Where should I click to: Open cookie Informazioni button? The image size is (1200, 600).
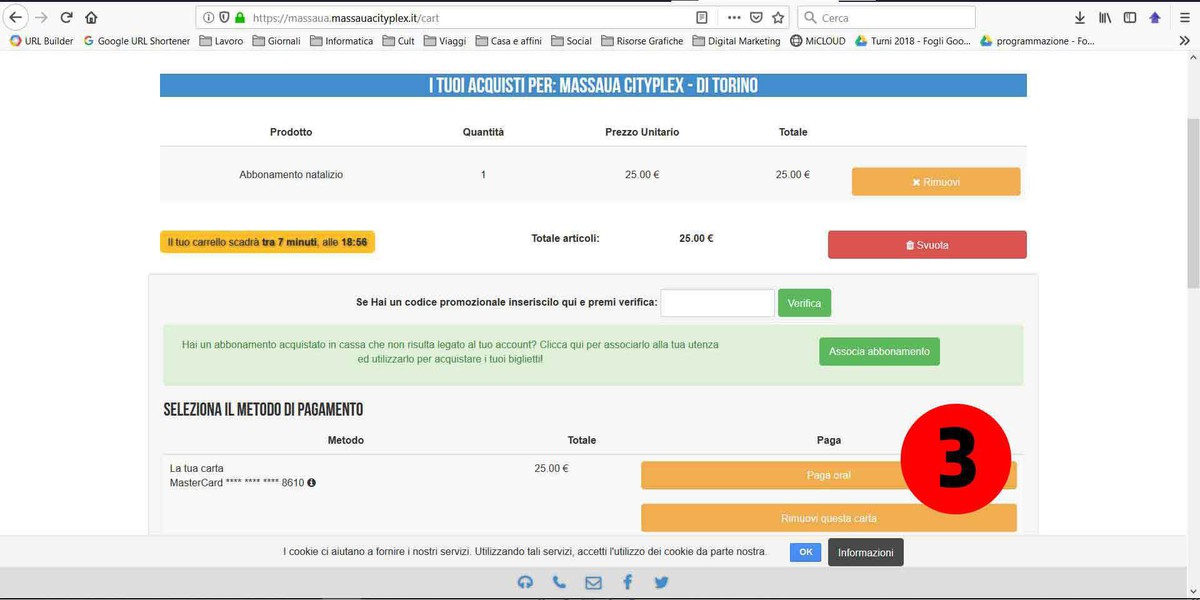pos(866,553)
